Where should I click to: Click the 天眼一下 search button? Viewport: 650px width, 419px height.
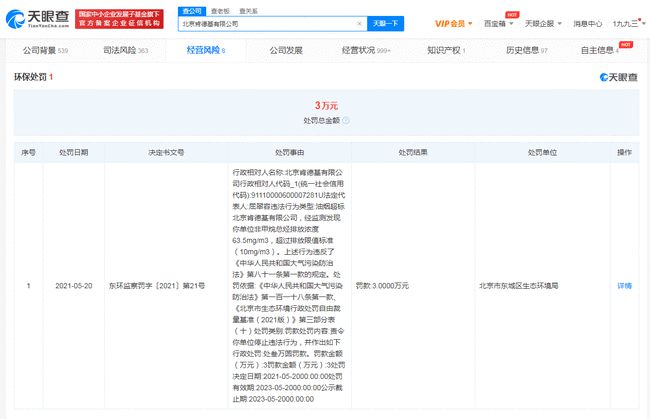click(x=386, y=22)
